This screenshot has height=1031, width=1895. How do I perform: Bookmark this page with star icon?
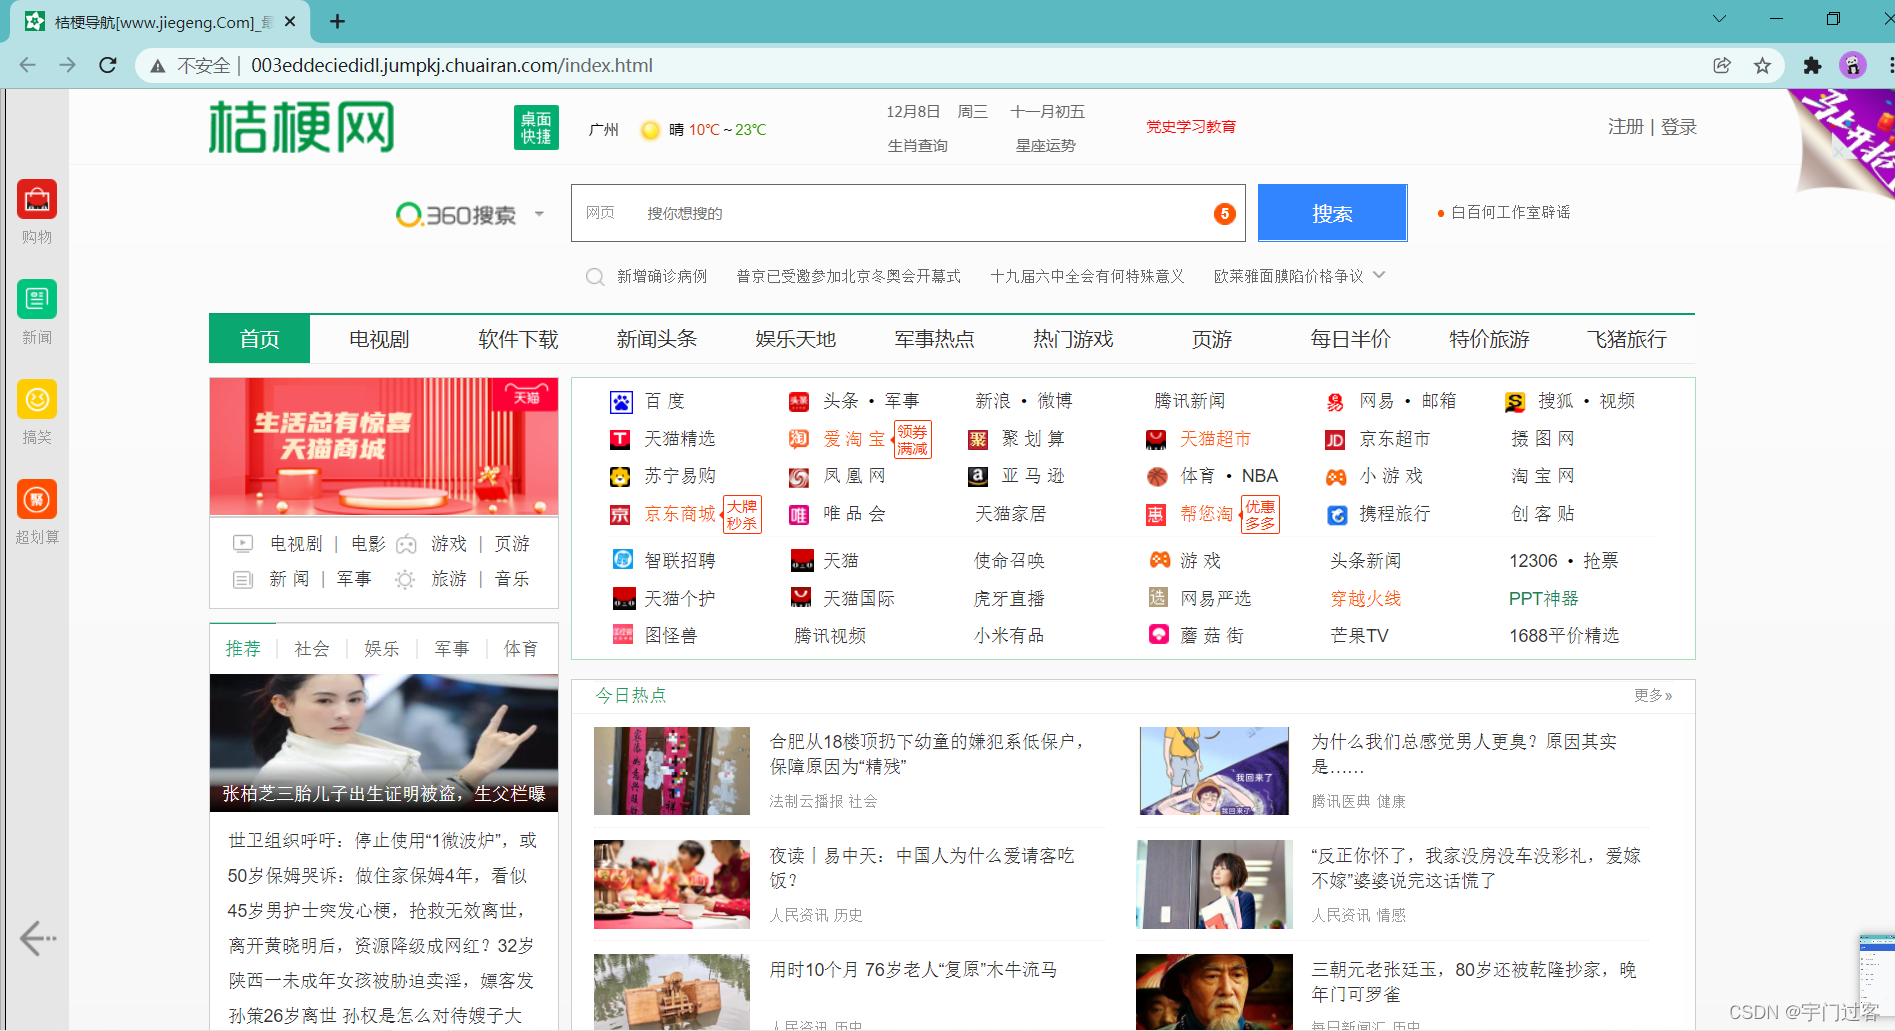tap(1762, 65)
